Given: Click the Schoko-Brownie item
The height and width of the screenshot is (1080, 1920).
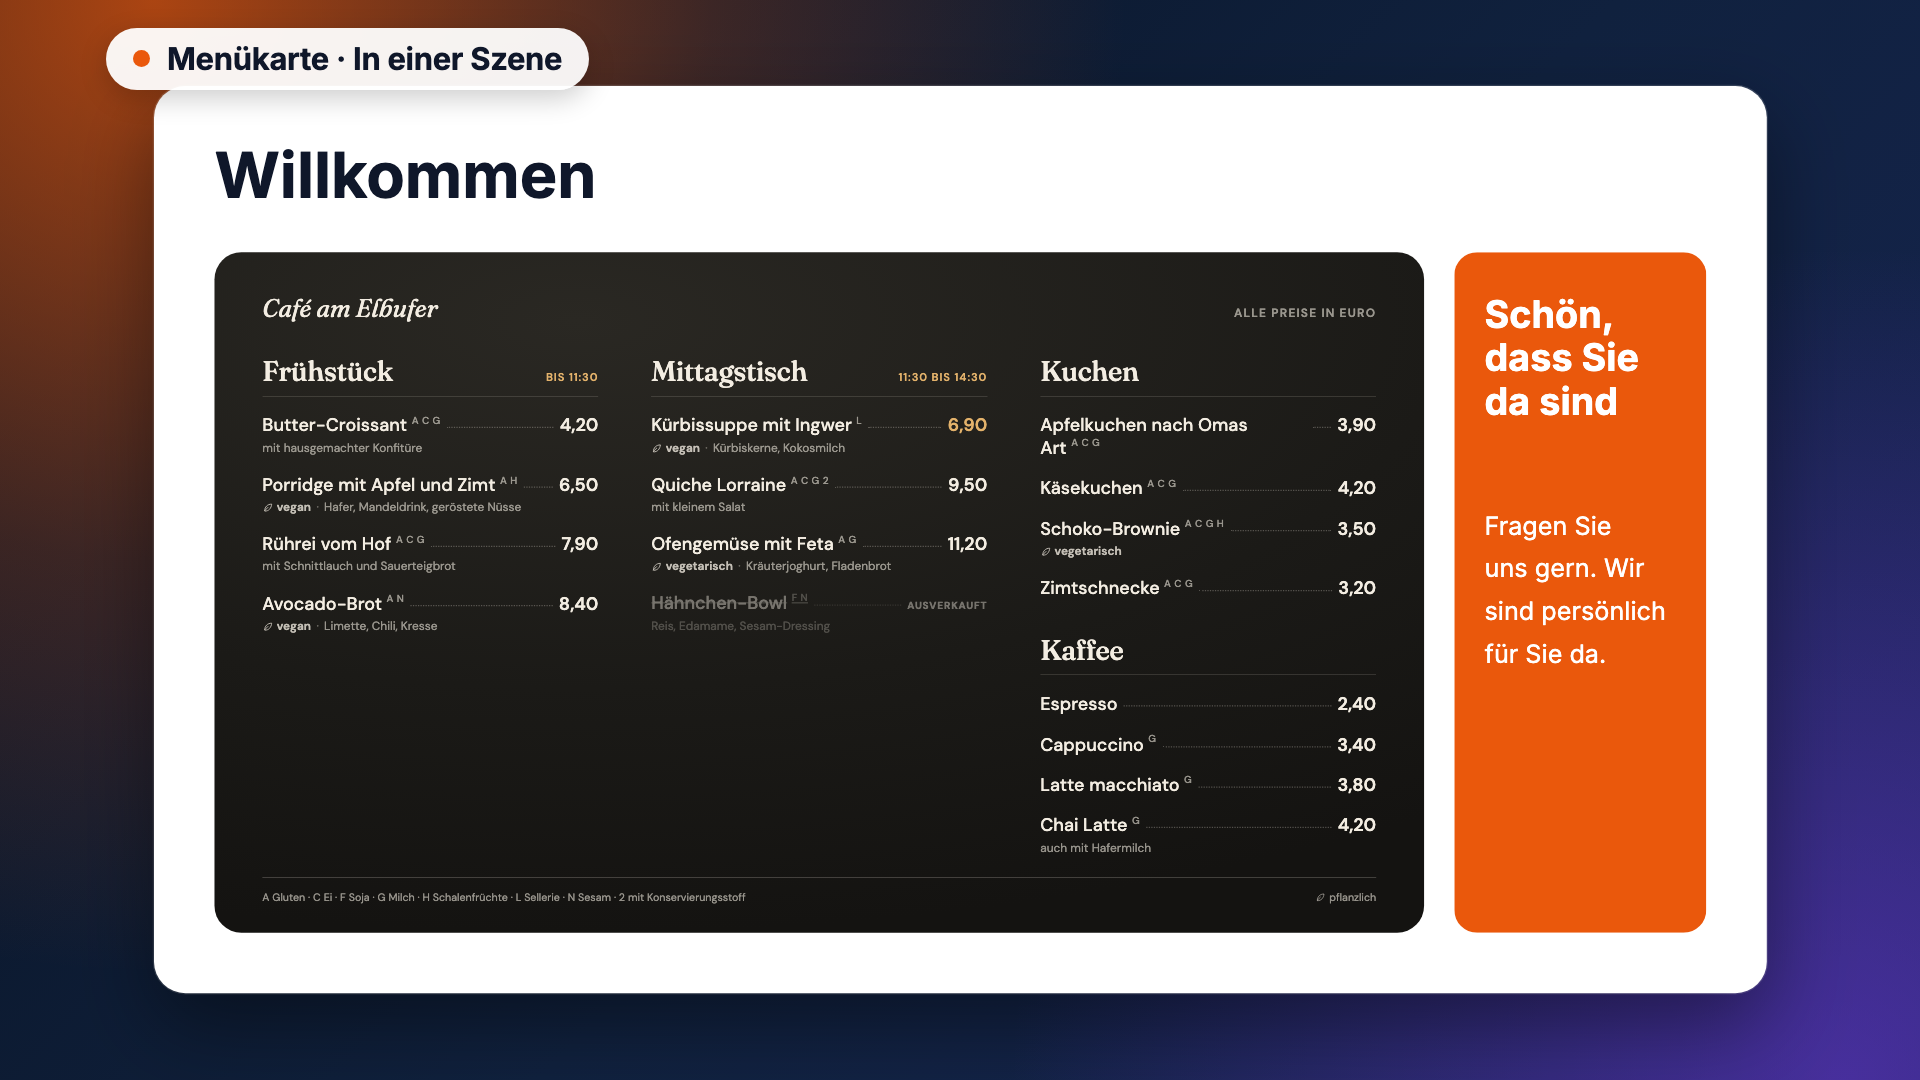Looking at the screenshot, I should [1109, 529].
